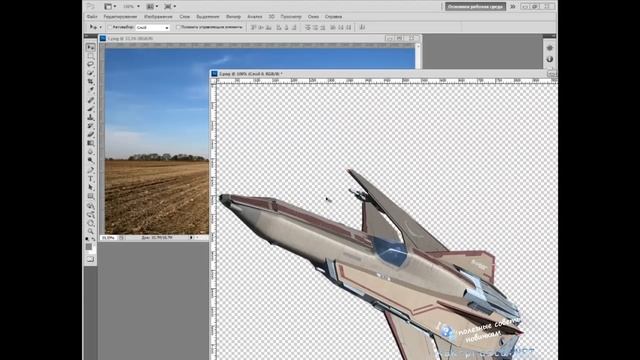Screen dimensions: 640x360
Task: Select the 3D Camera Rotate tool
Action: tap(90, 214)
